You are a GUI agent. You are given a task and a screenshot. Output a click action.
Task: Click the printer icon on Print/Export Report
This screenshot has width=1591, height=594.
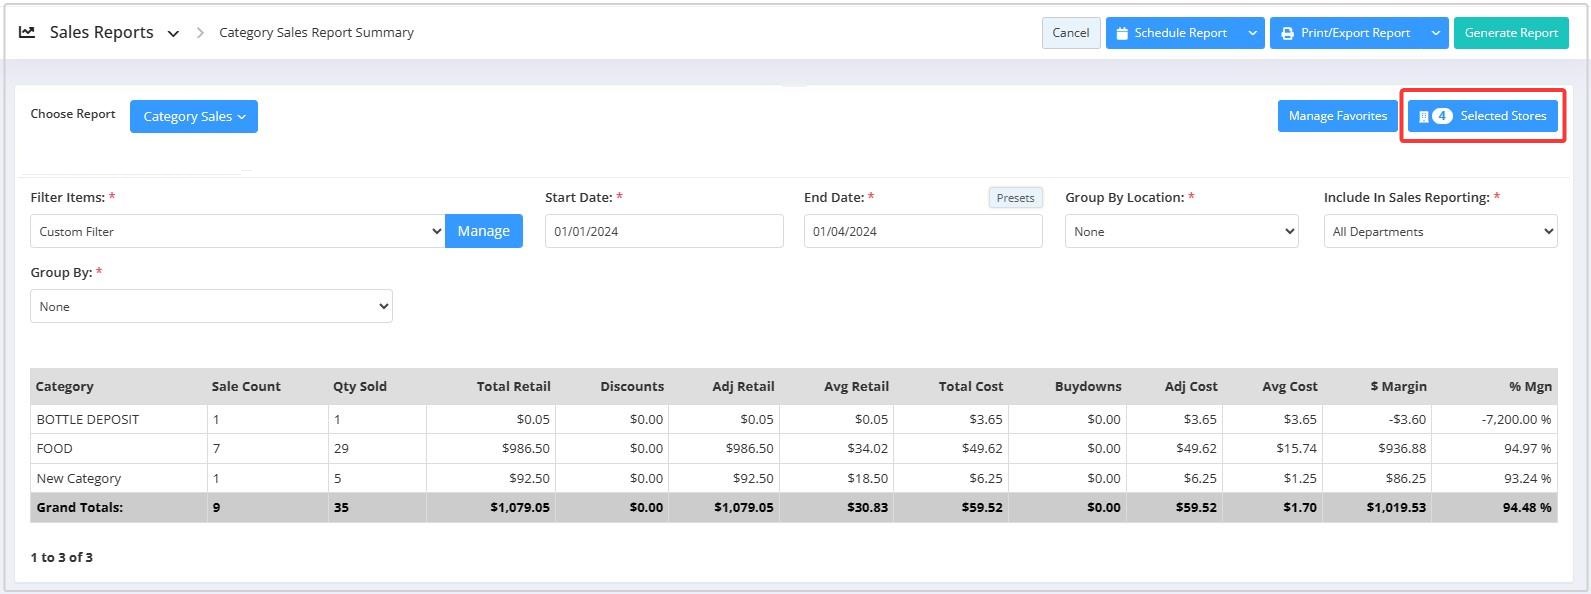click(x=1288, y=33)
